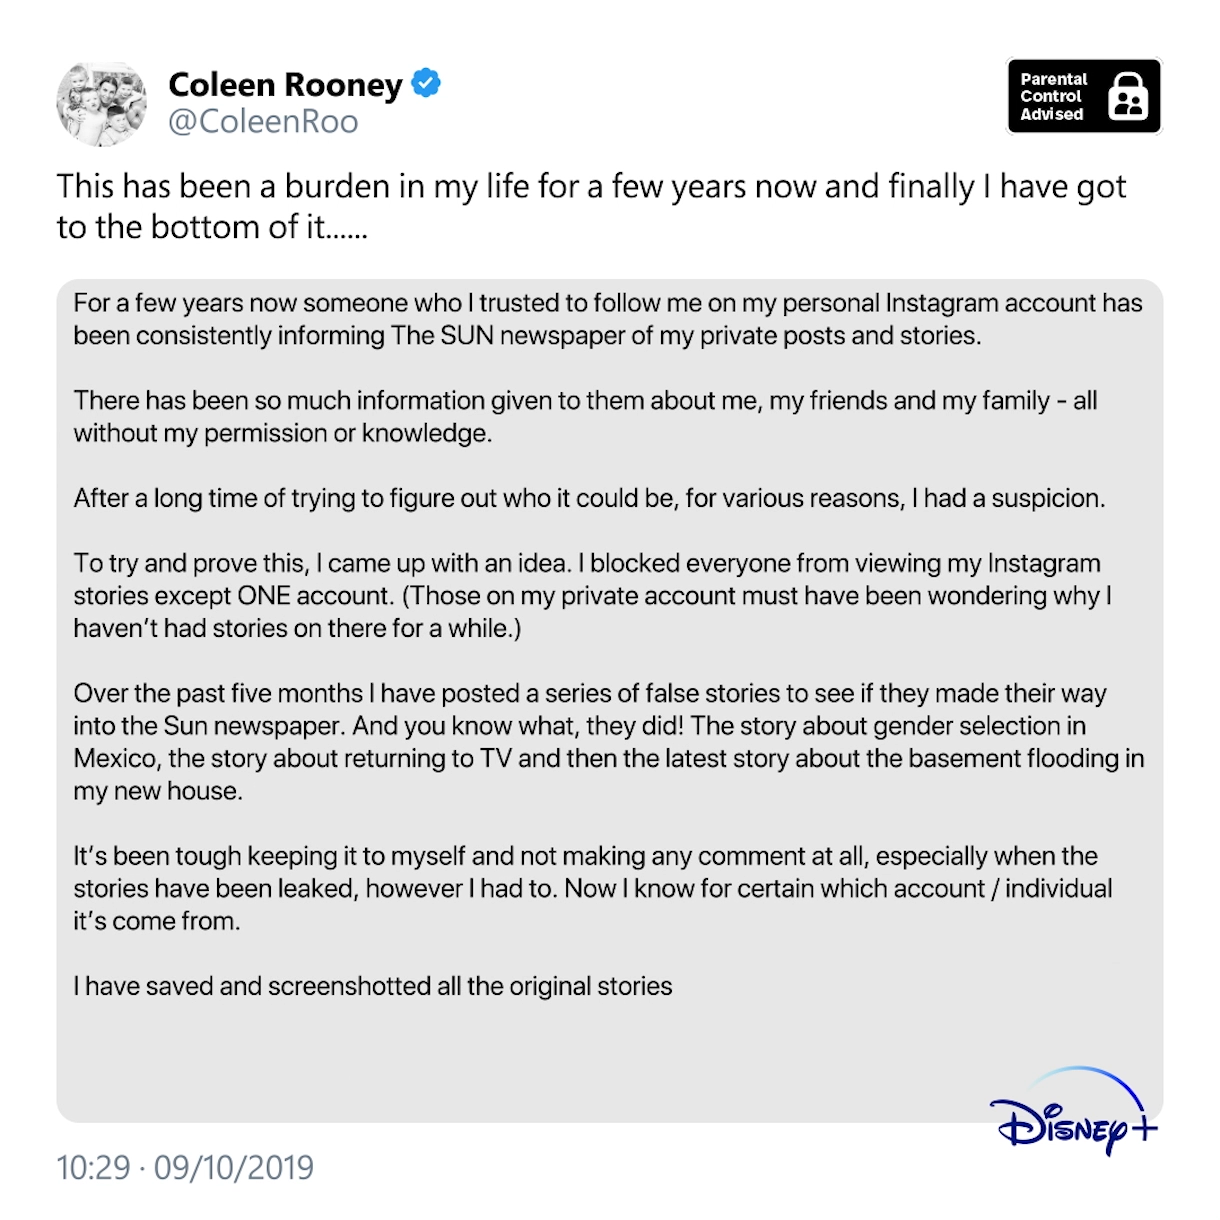1220x1220 pixels.
Task: Click the lock icon in the parental badge
Action: 1129,97
